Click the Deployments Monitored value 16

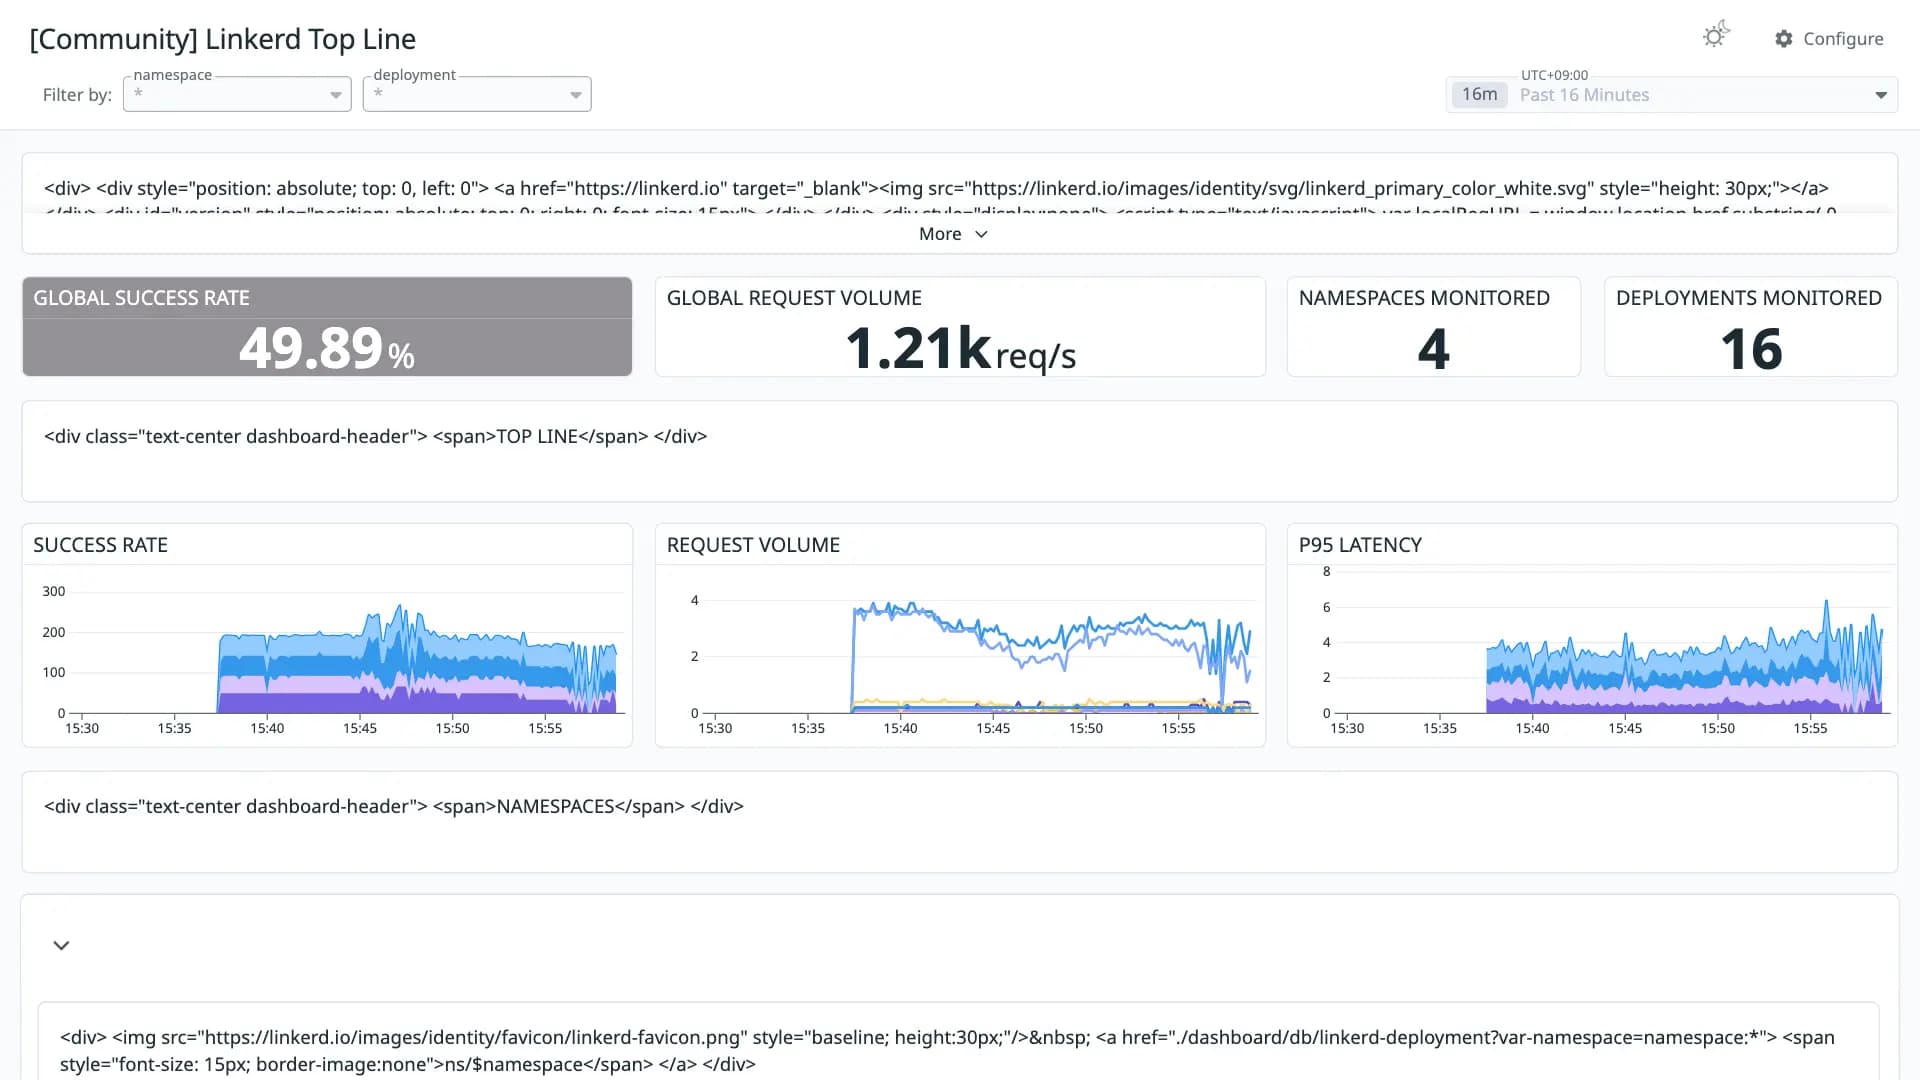(1751, 349)
